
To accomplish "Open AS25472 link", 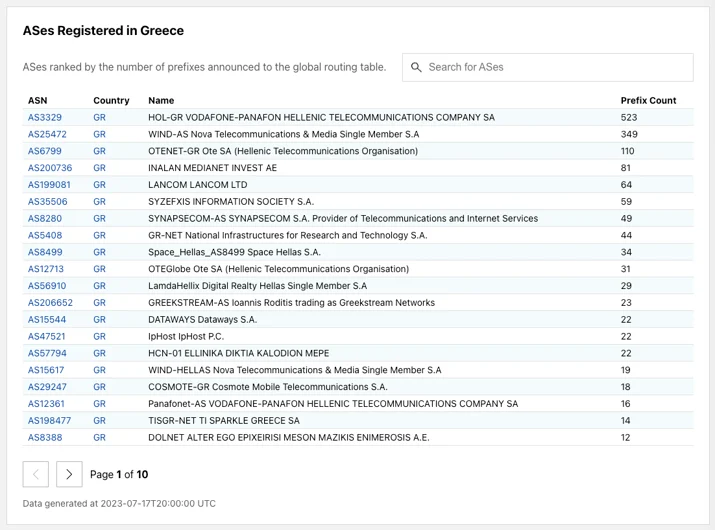I will pos(47,135).
